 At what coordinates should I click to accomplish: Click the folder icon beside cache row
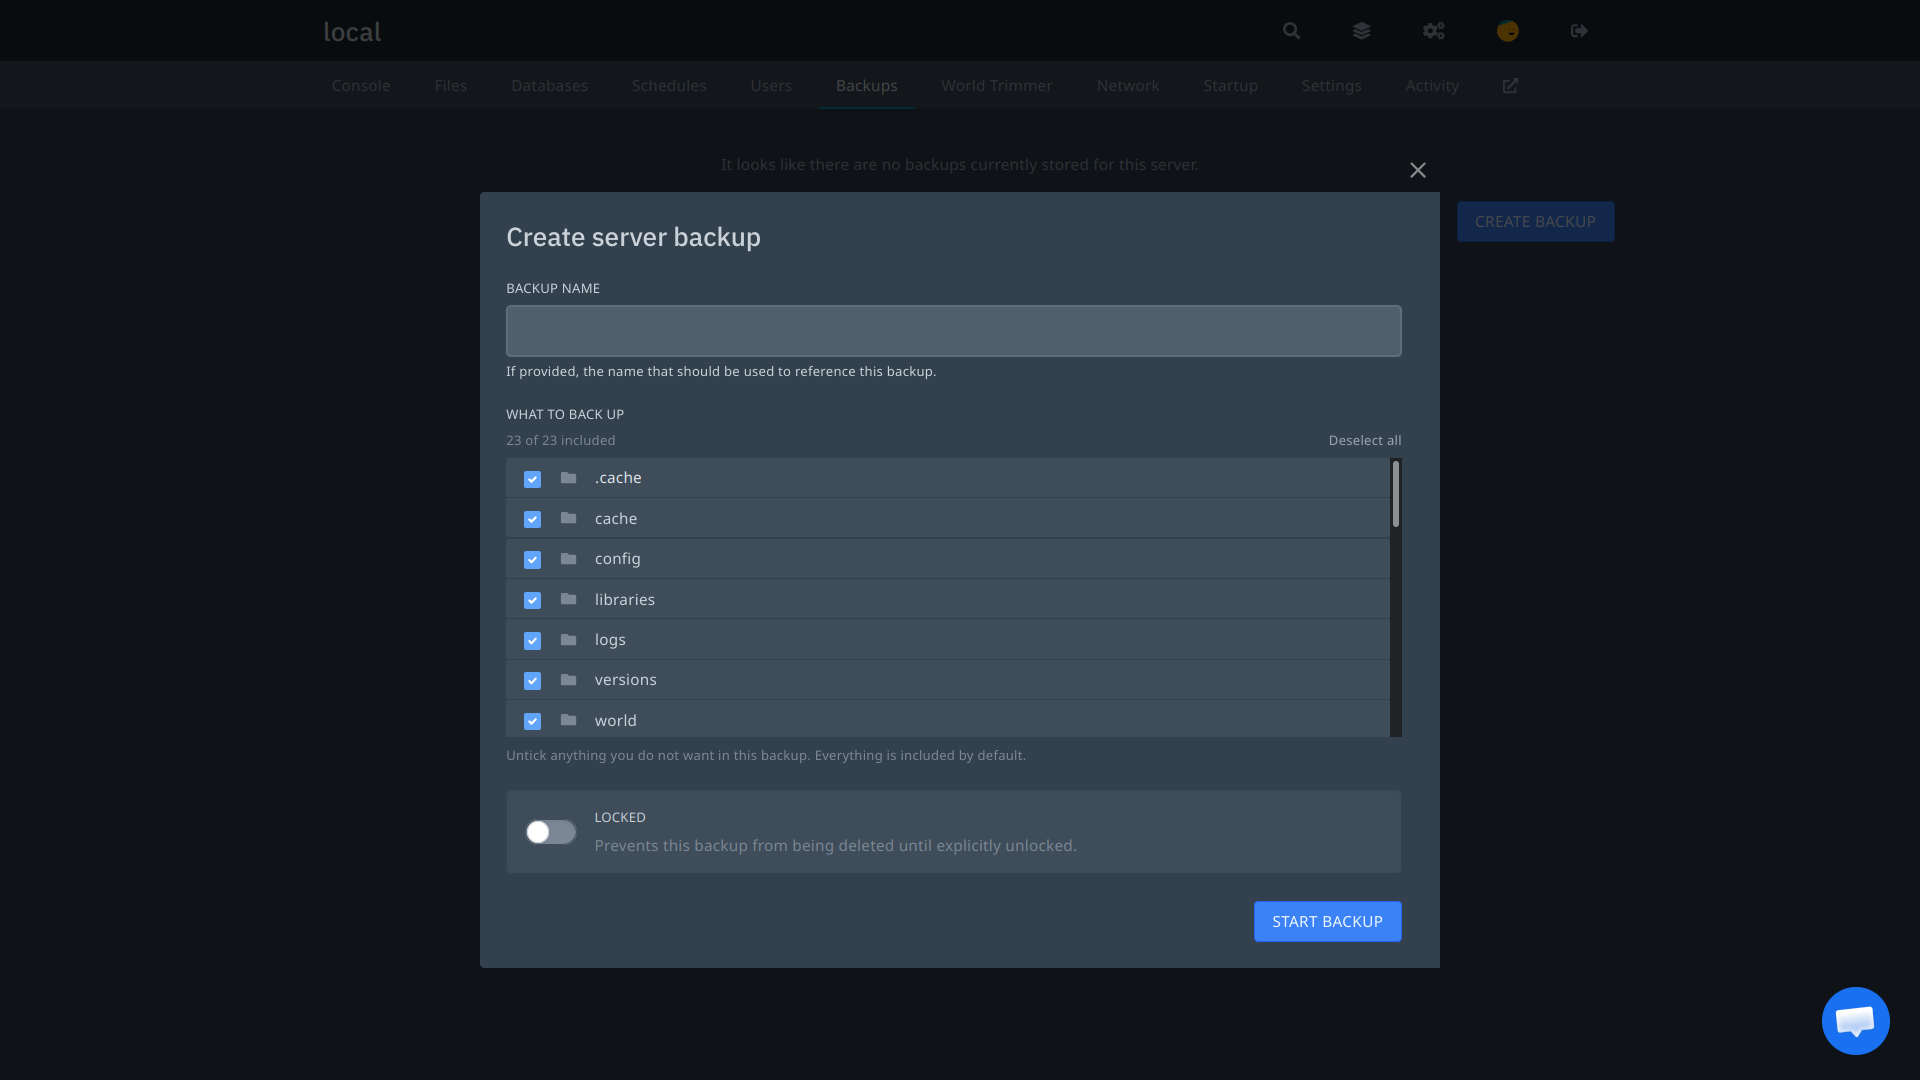(568, 518)
